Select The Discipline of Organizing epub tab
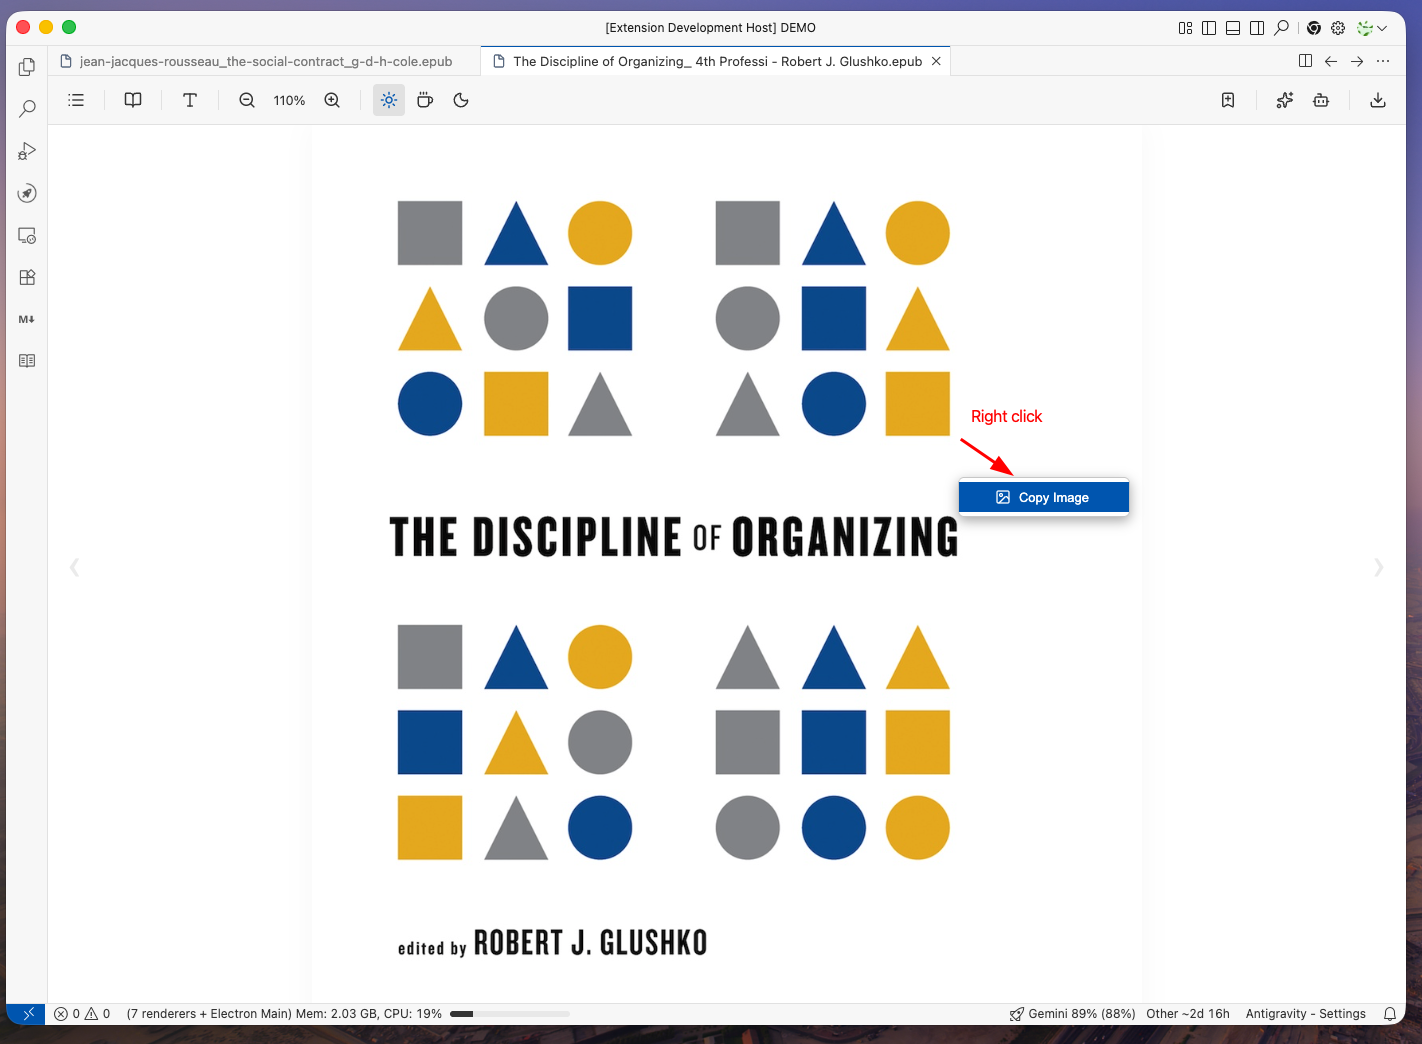This screenshot has width=1422, height=1044. point(715,61)
